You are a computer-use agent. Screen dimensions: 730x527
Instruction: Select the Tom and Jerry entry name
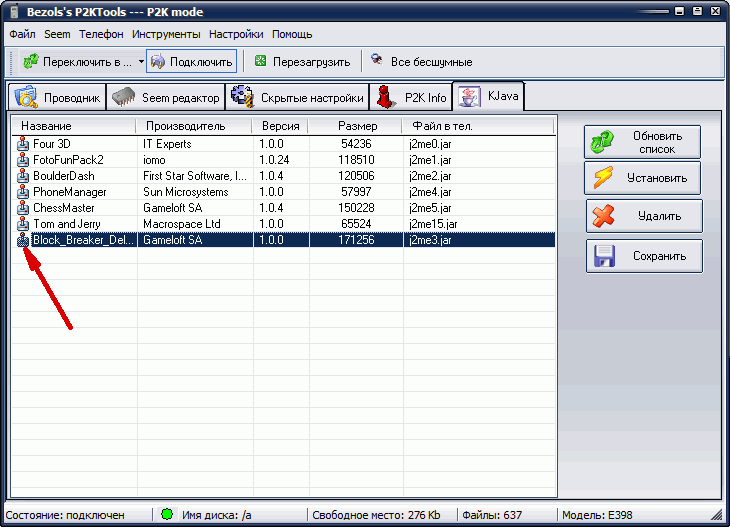pos(67,224)
